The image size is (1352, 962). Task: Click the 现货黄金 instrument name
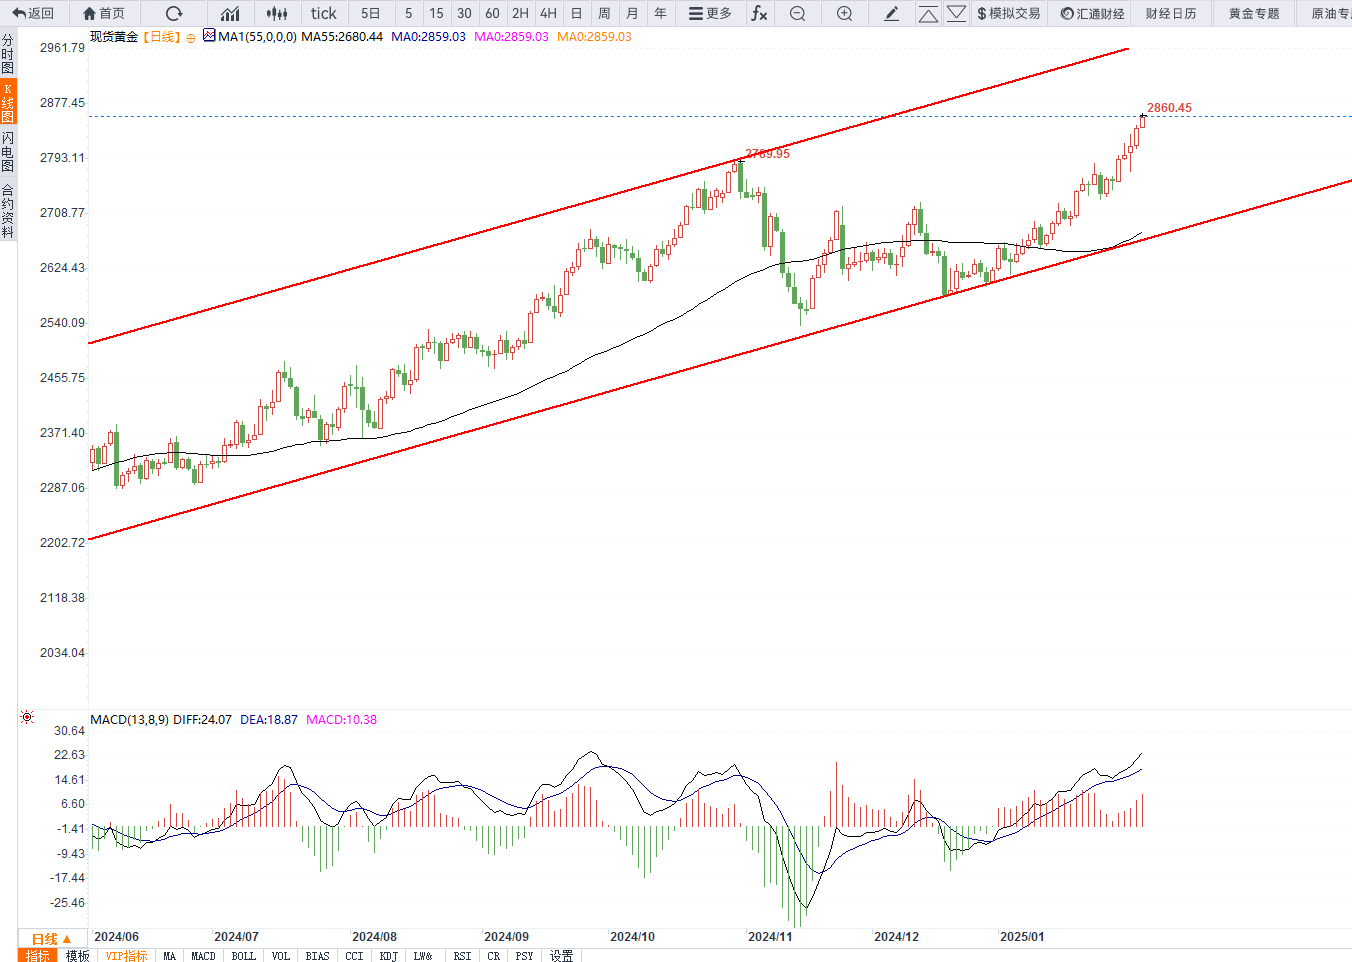click(114, 37)
